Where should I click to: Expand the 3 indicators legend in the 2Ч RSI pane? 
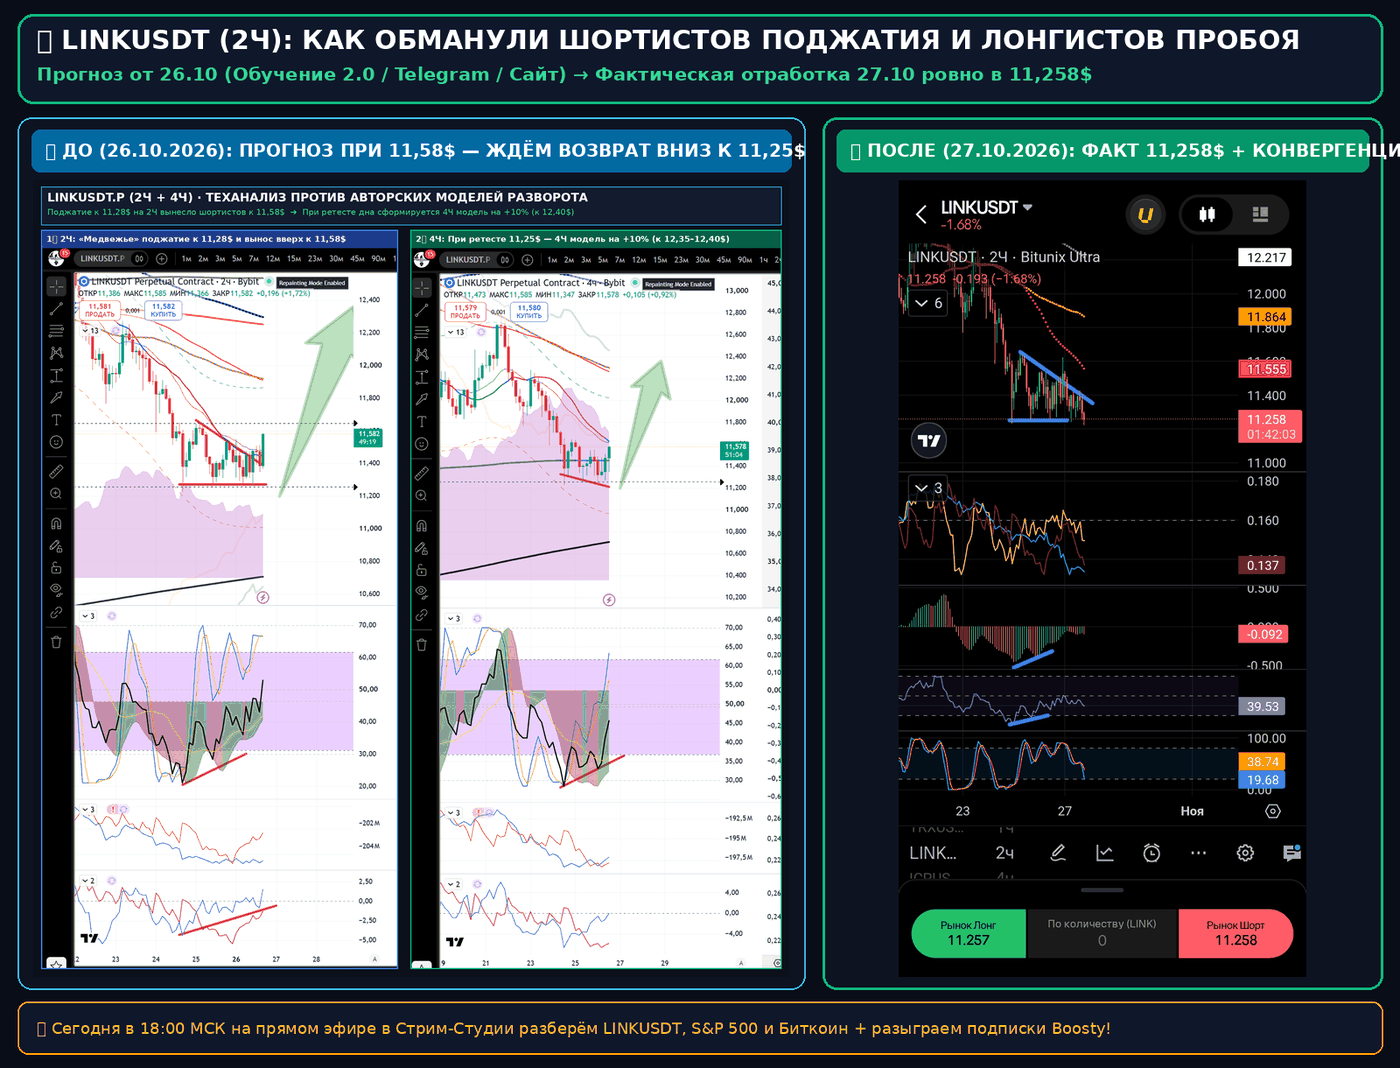click(x=88, y=616)
